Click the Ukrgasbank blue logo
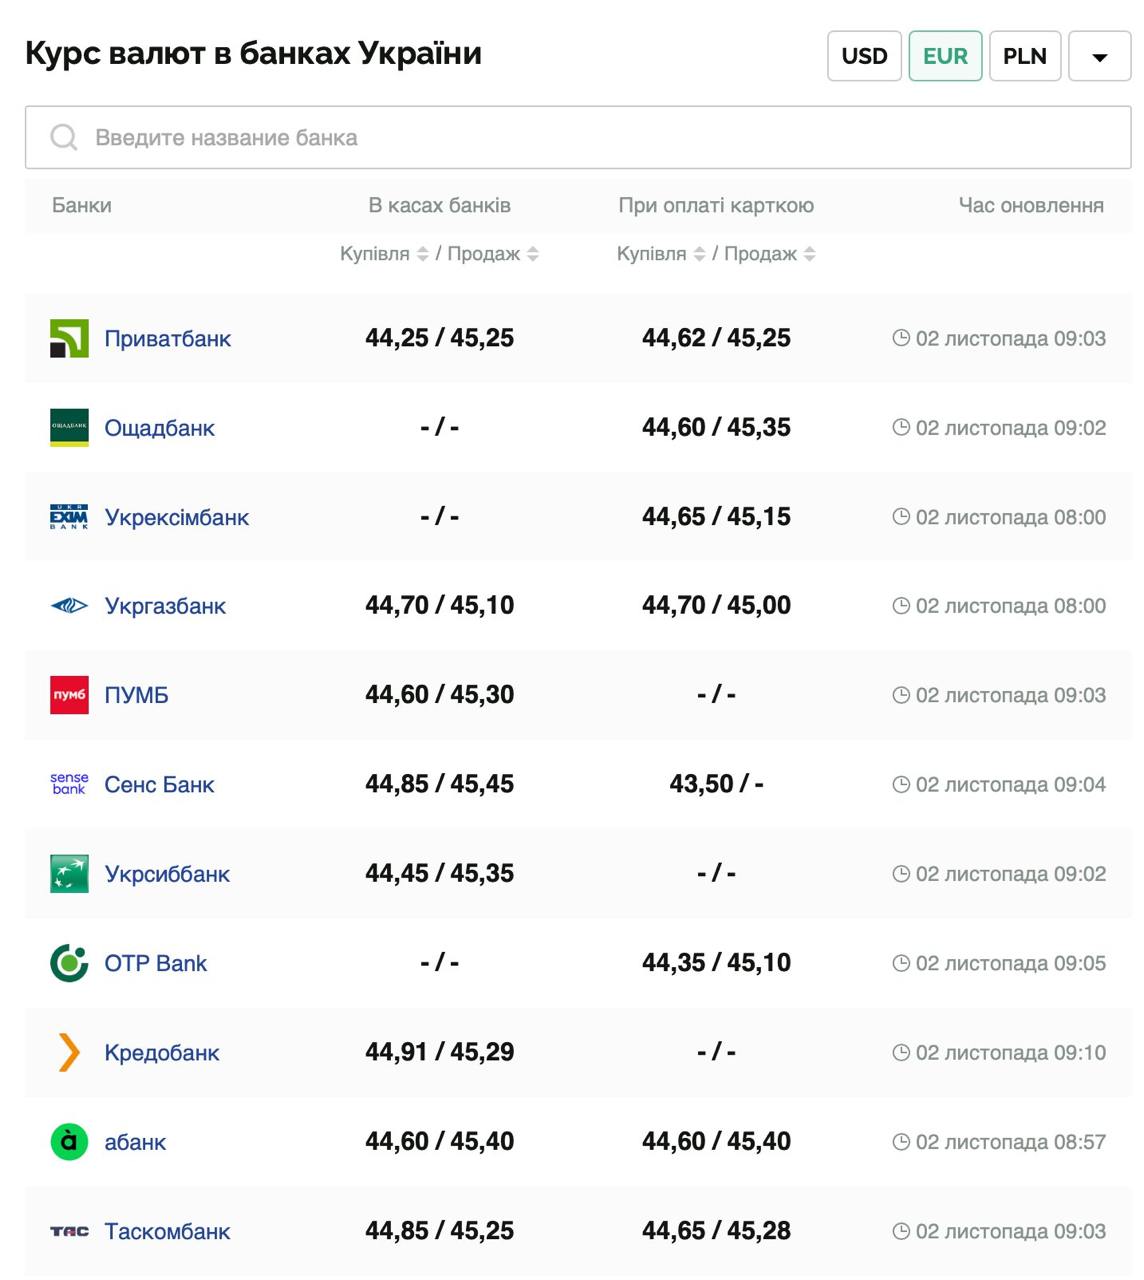The width and height of the screenshot is (1144, 1280). click(x=69, y=606)
